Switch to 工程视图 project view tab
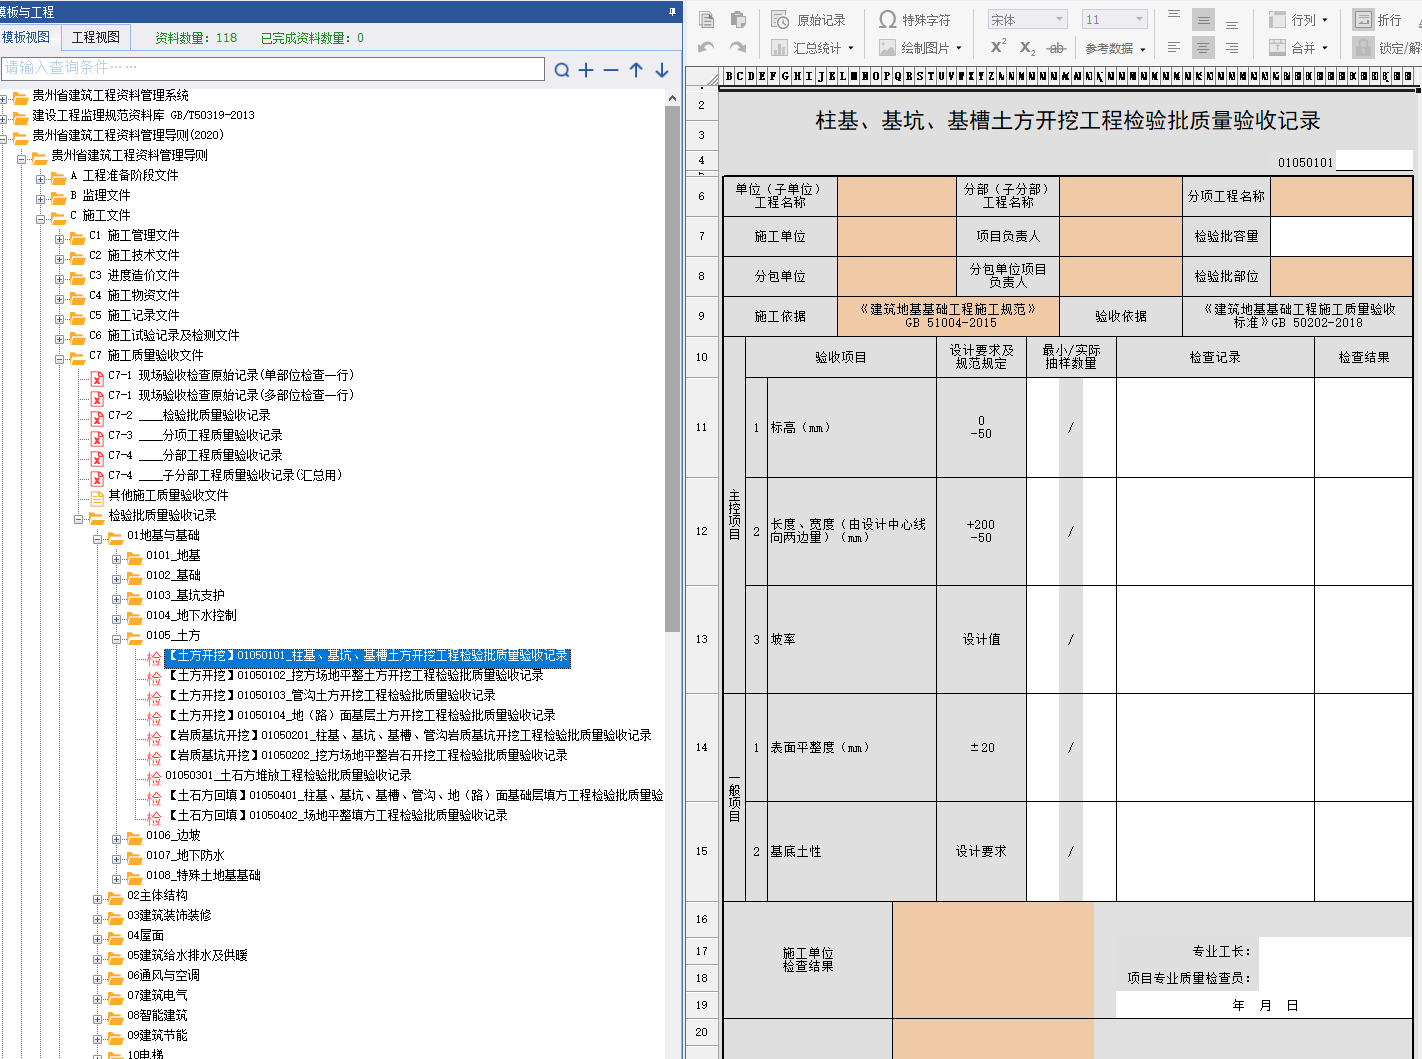 96,37
